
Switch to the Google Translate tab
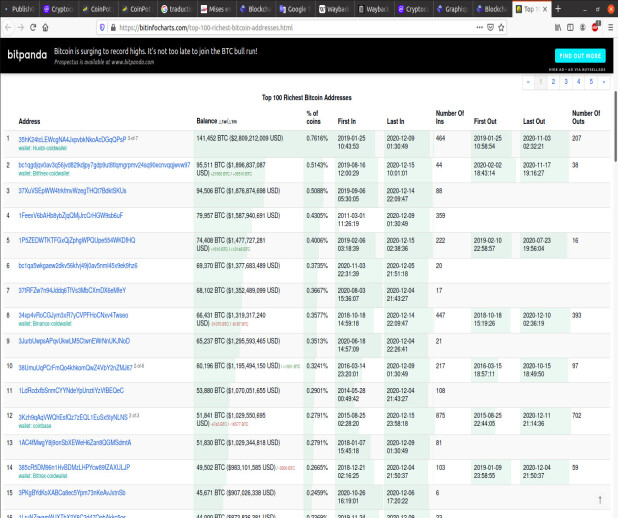(x=294, y=9)
